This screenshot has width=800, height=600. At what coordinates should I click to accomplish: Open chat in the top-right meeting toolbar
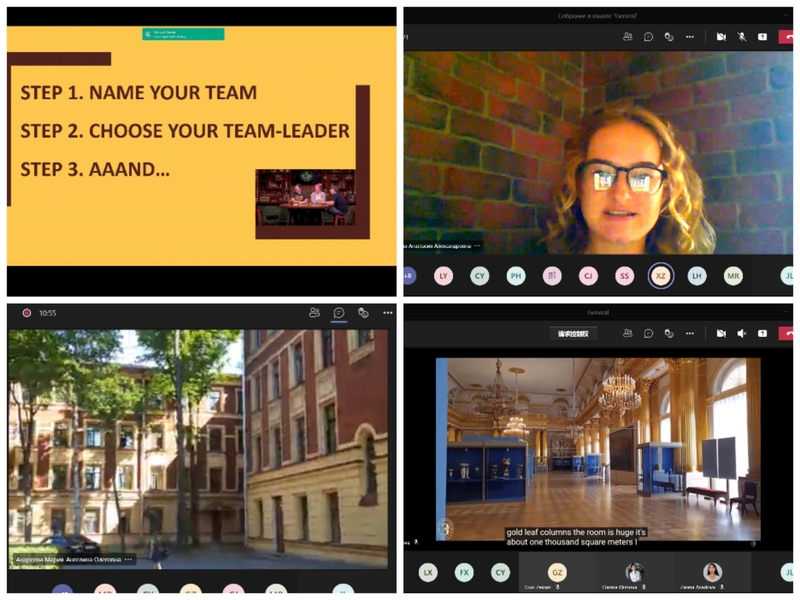(x=648, y=36)
